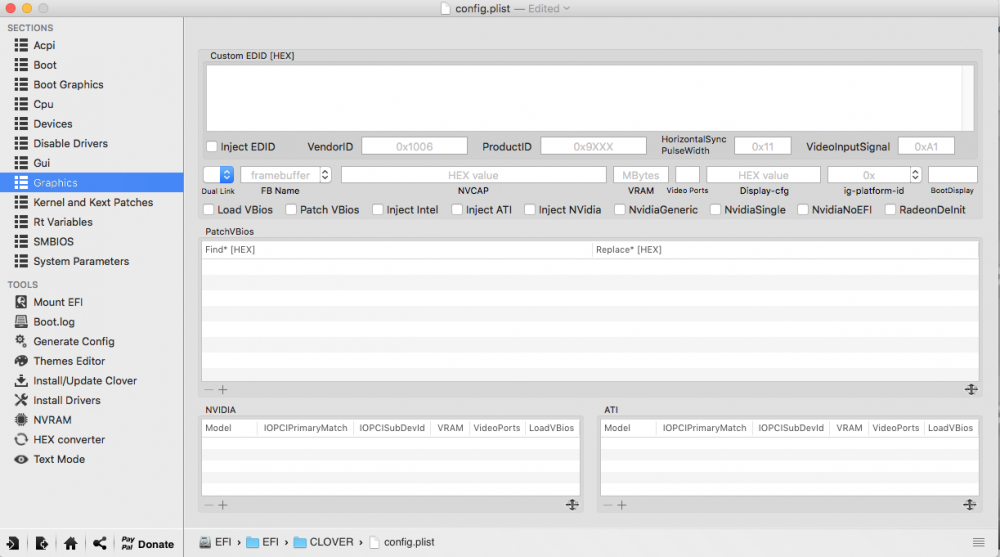Screen dimensions: 1000x557
Task: Enable Inject NVidia option
Action: tap(530, 210)
